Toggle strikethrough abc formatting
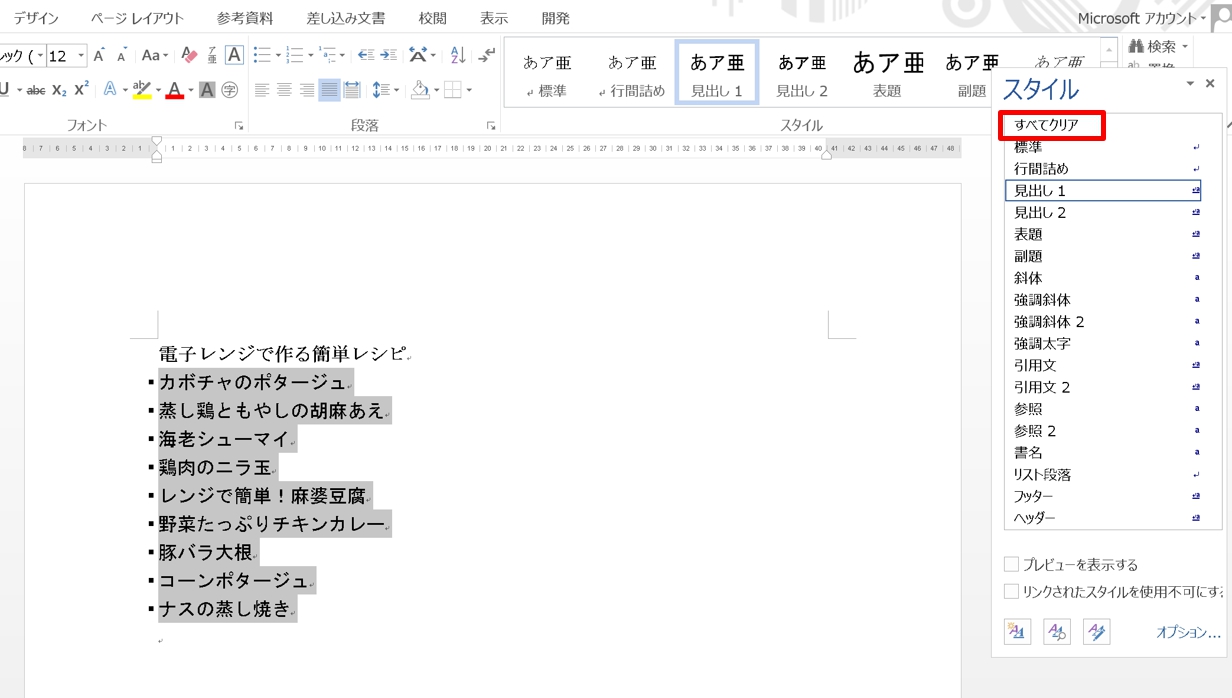This screenshot has width=1232, height=698. 36,90
